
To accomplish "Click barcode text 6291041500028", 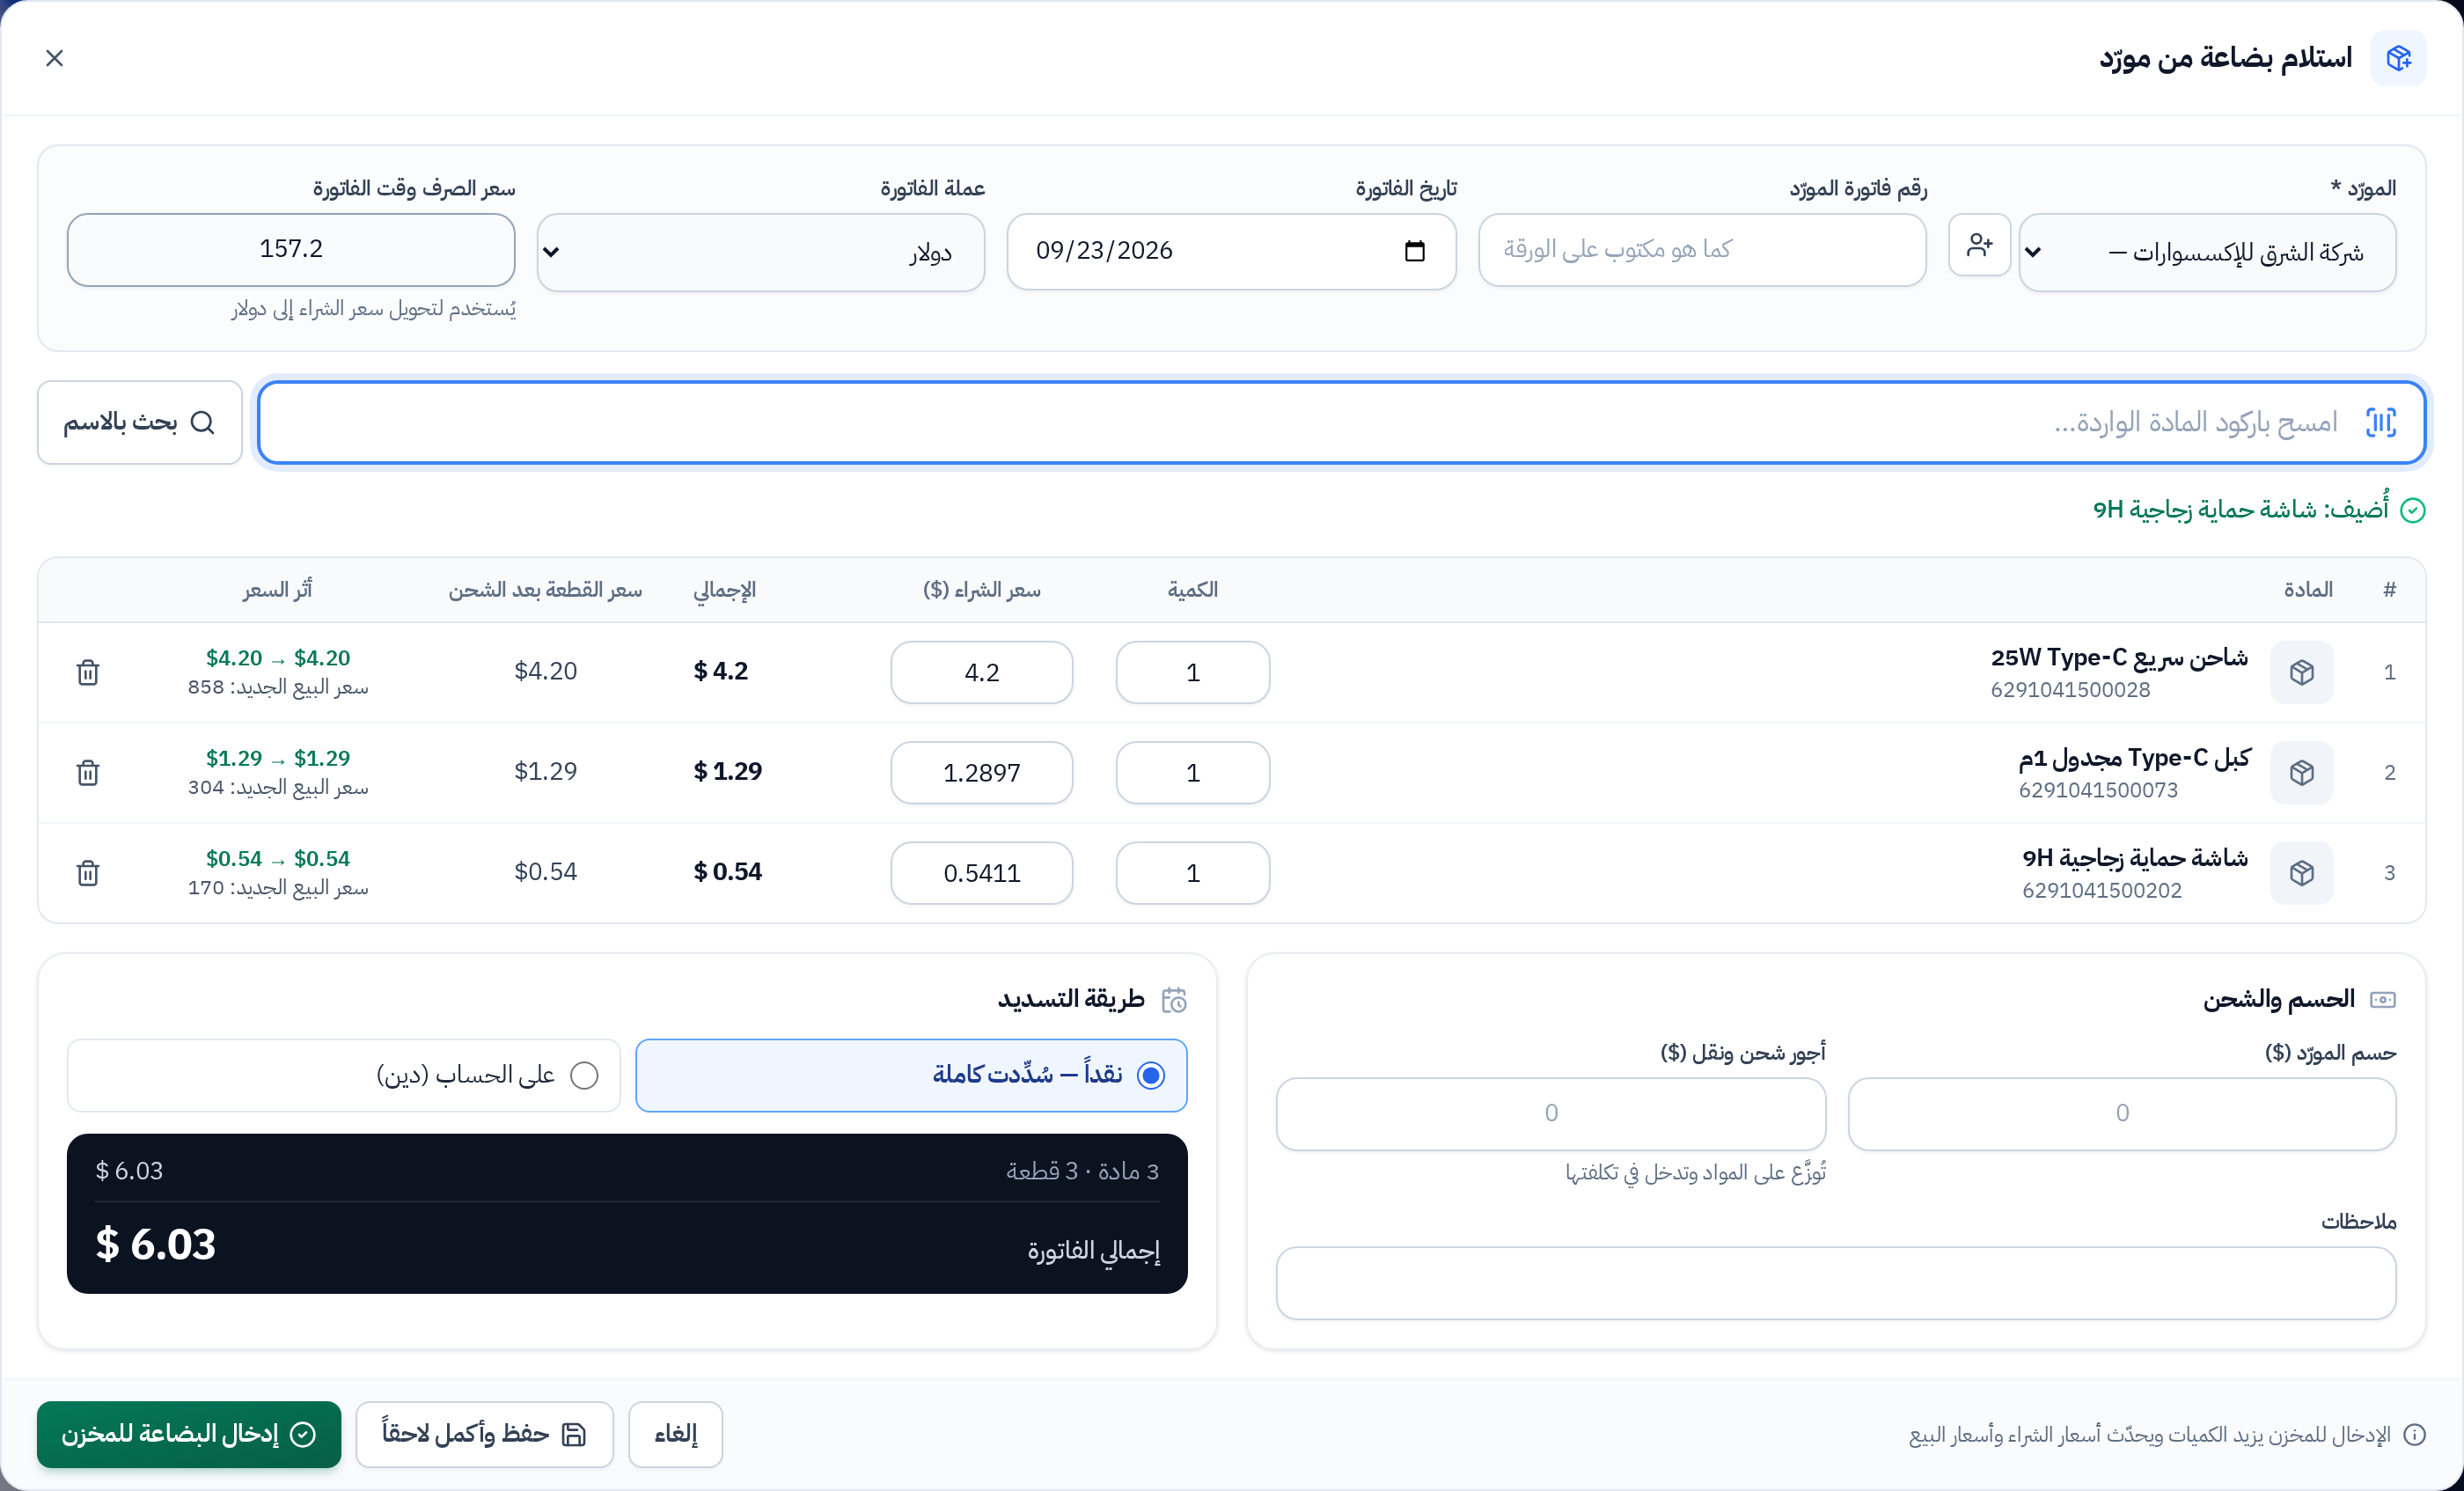I will 2070,690.
